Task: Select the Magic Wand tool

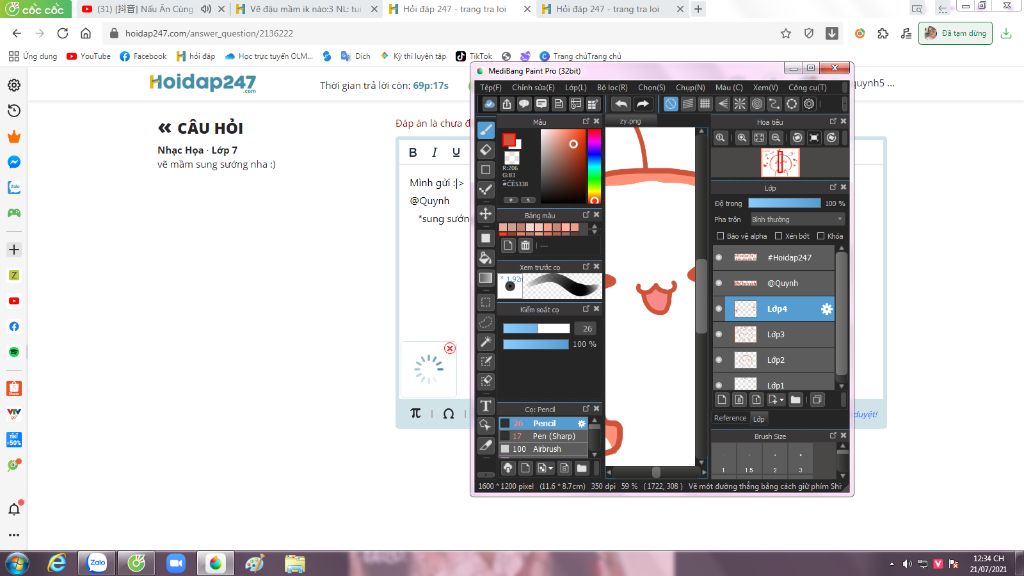Action: [x=486, y=342]
